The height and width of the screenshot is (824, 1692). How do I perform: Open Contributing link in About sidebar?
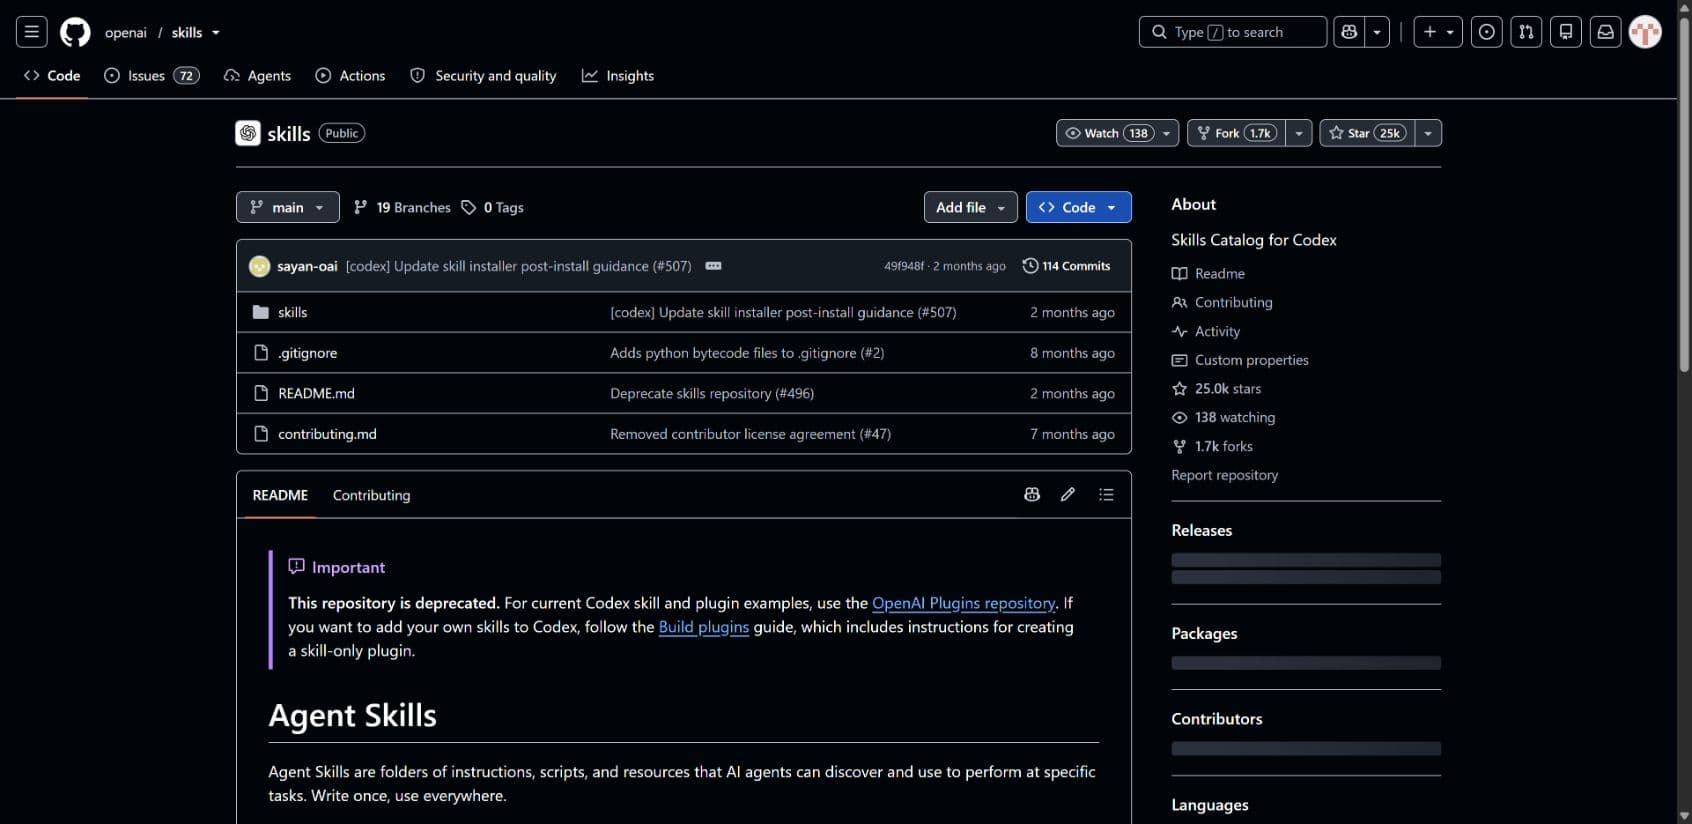(1222, 302)
